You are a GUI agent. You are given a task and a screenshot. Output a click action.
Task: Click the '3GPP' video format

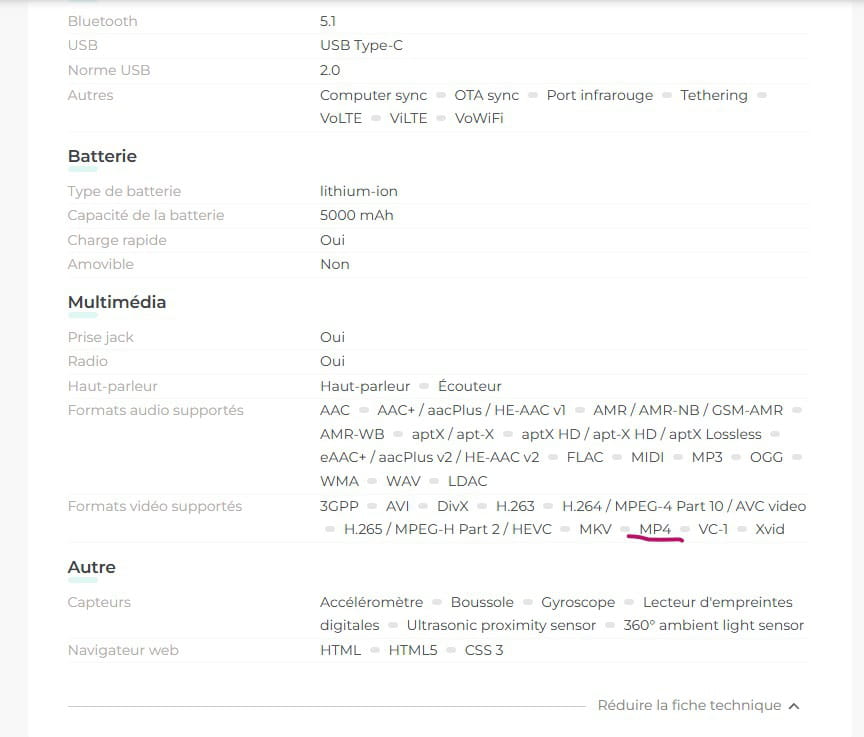pos(339,506)
